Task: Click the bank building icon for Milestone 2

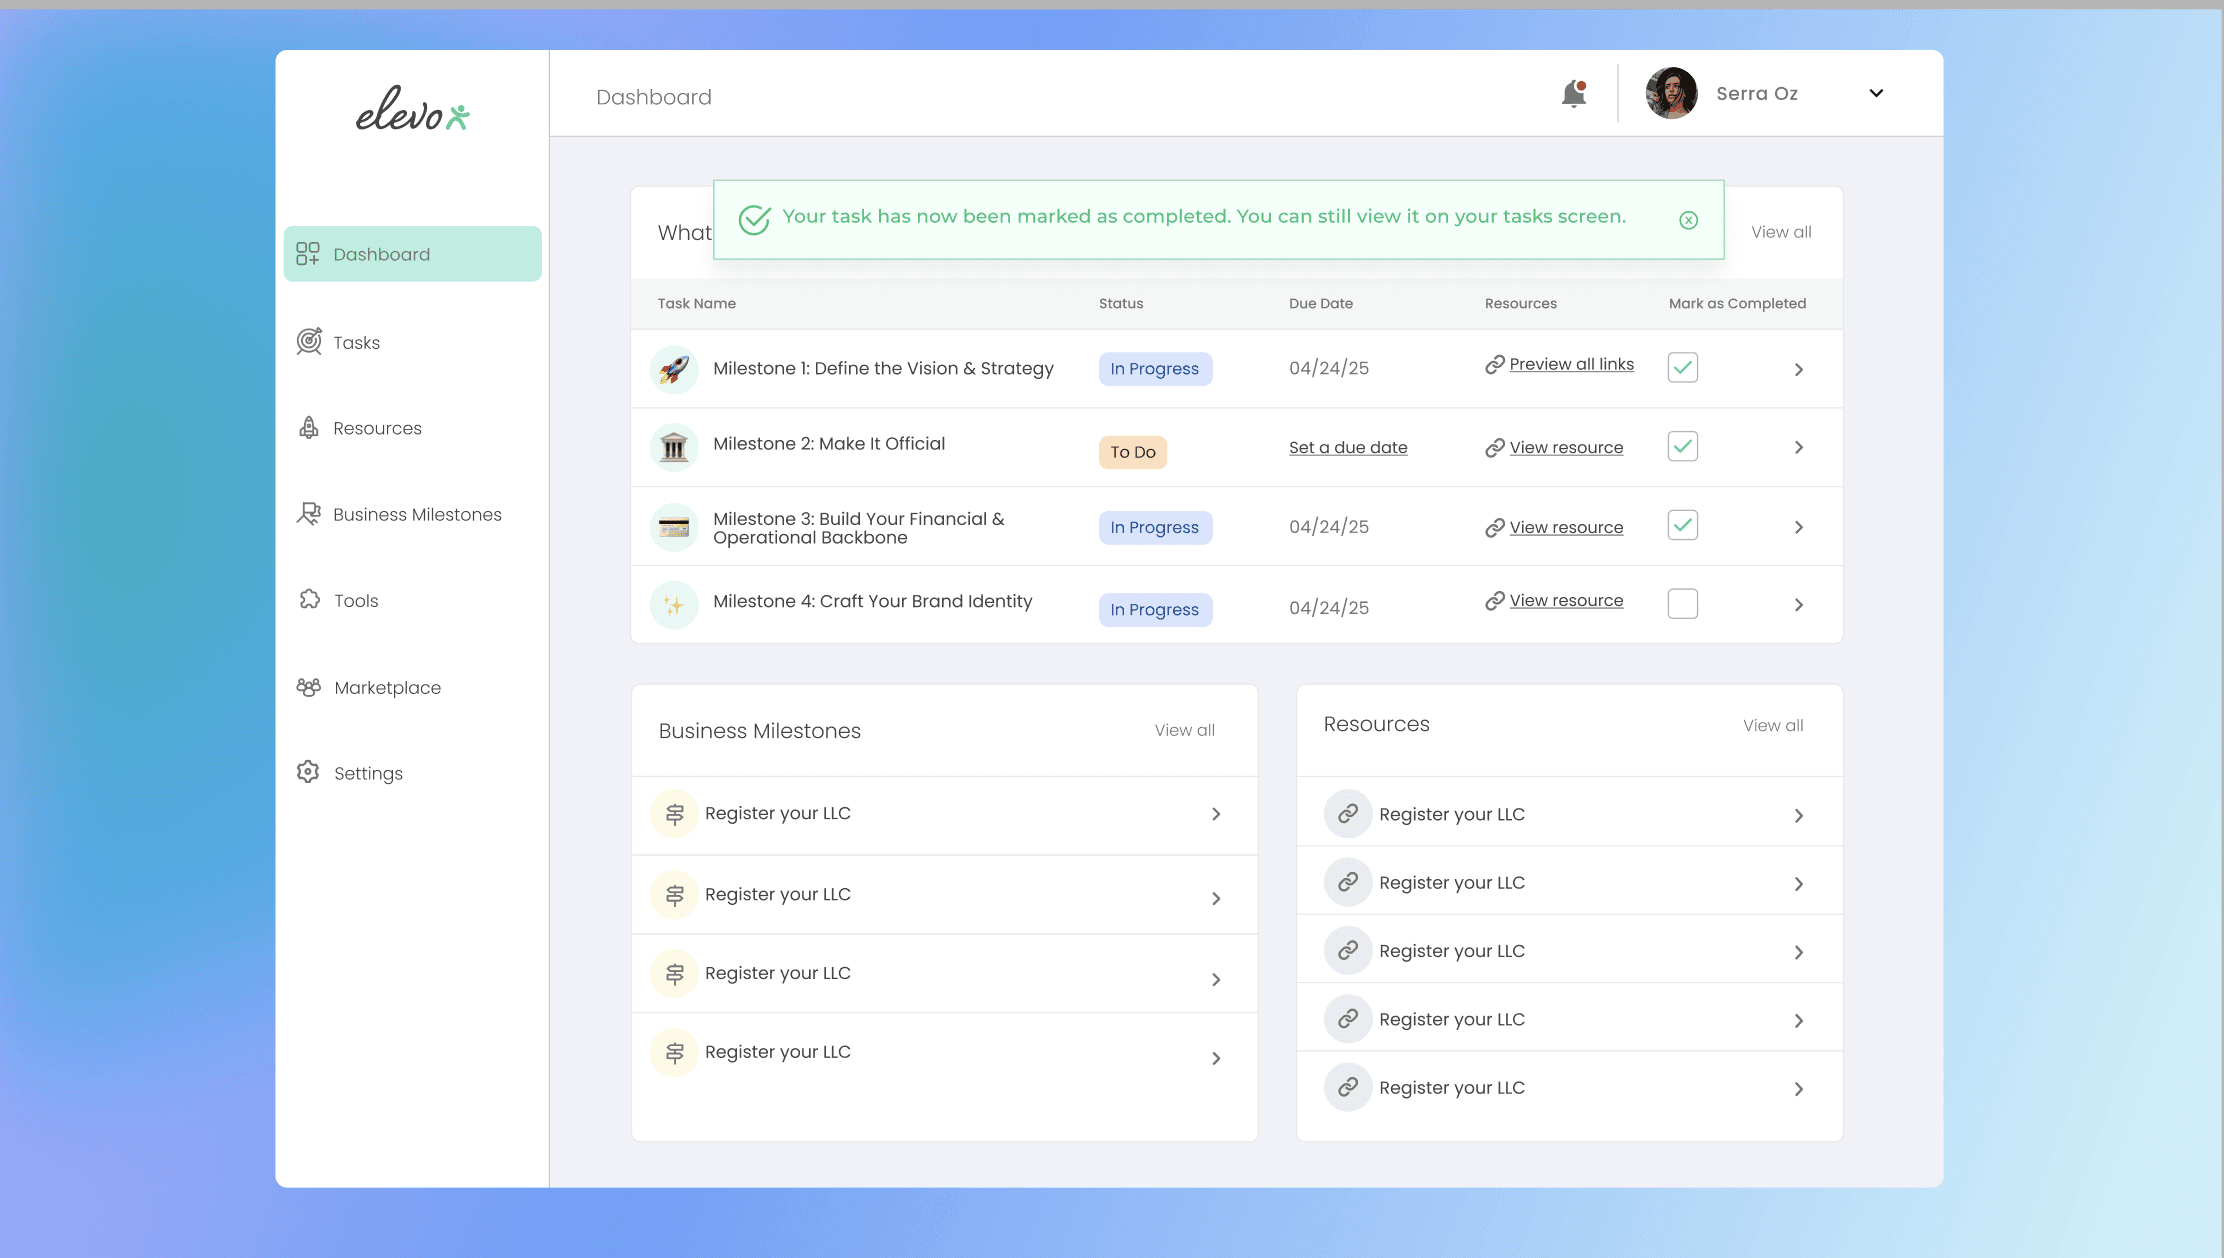Action: [674, 447]
